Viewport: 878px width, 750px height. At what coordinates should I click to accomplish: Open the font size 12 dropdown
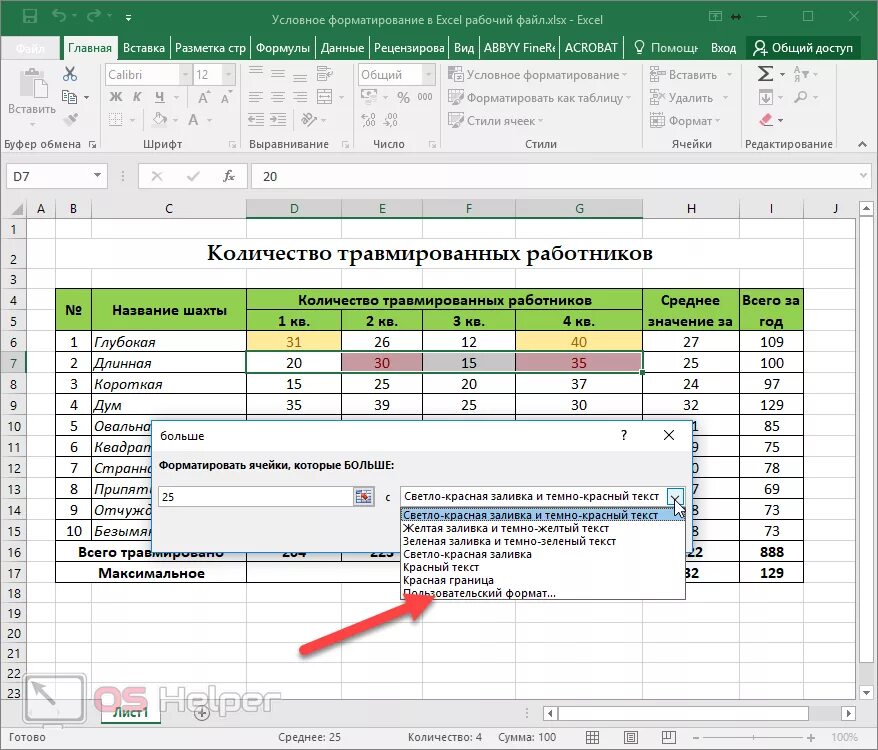click(228, 74)
